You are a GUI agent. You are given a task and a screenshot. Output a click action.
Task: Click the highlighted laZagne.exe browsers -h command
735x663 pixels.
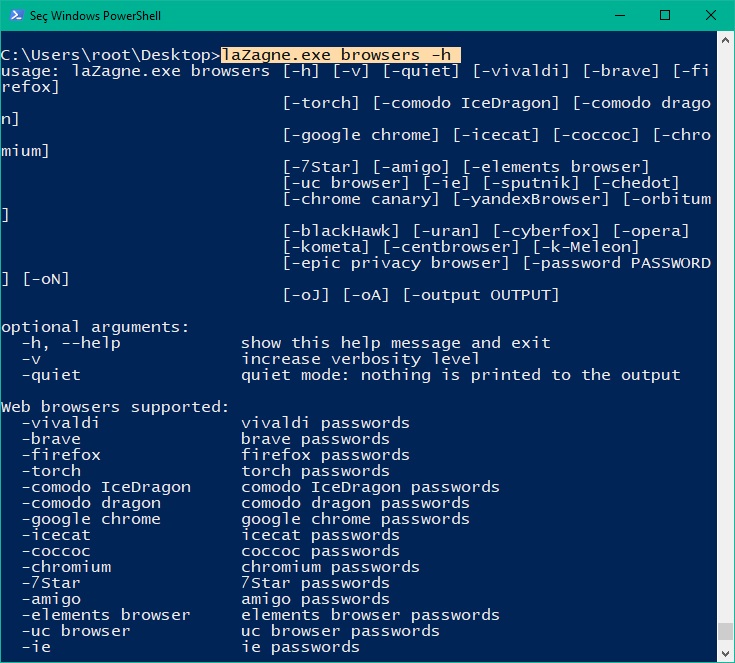(x=340, y=55)
